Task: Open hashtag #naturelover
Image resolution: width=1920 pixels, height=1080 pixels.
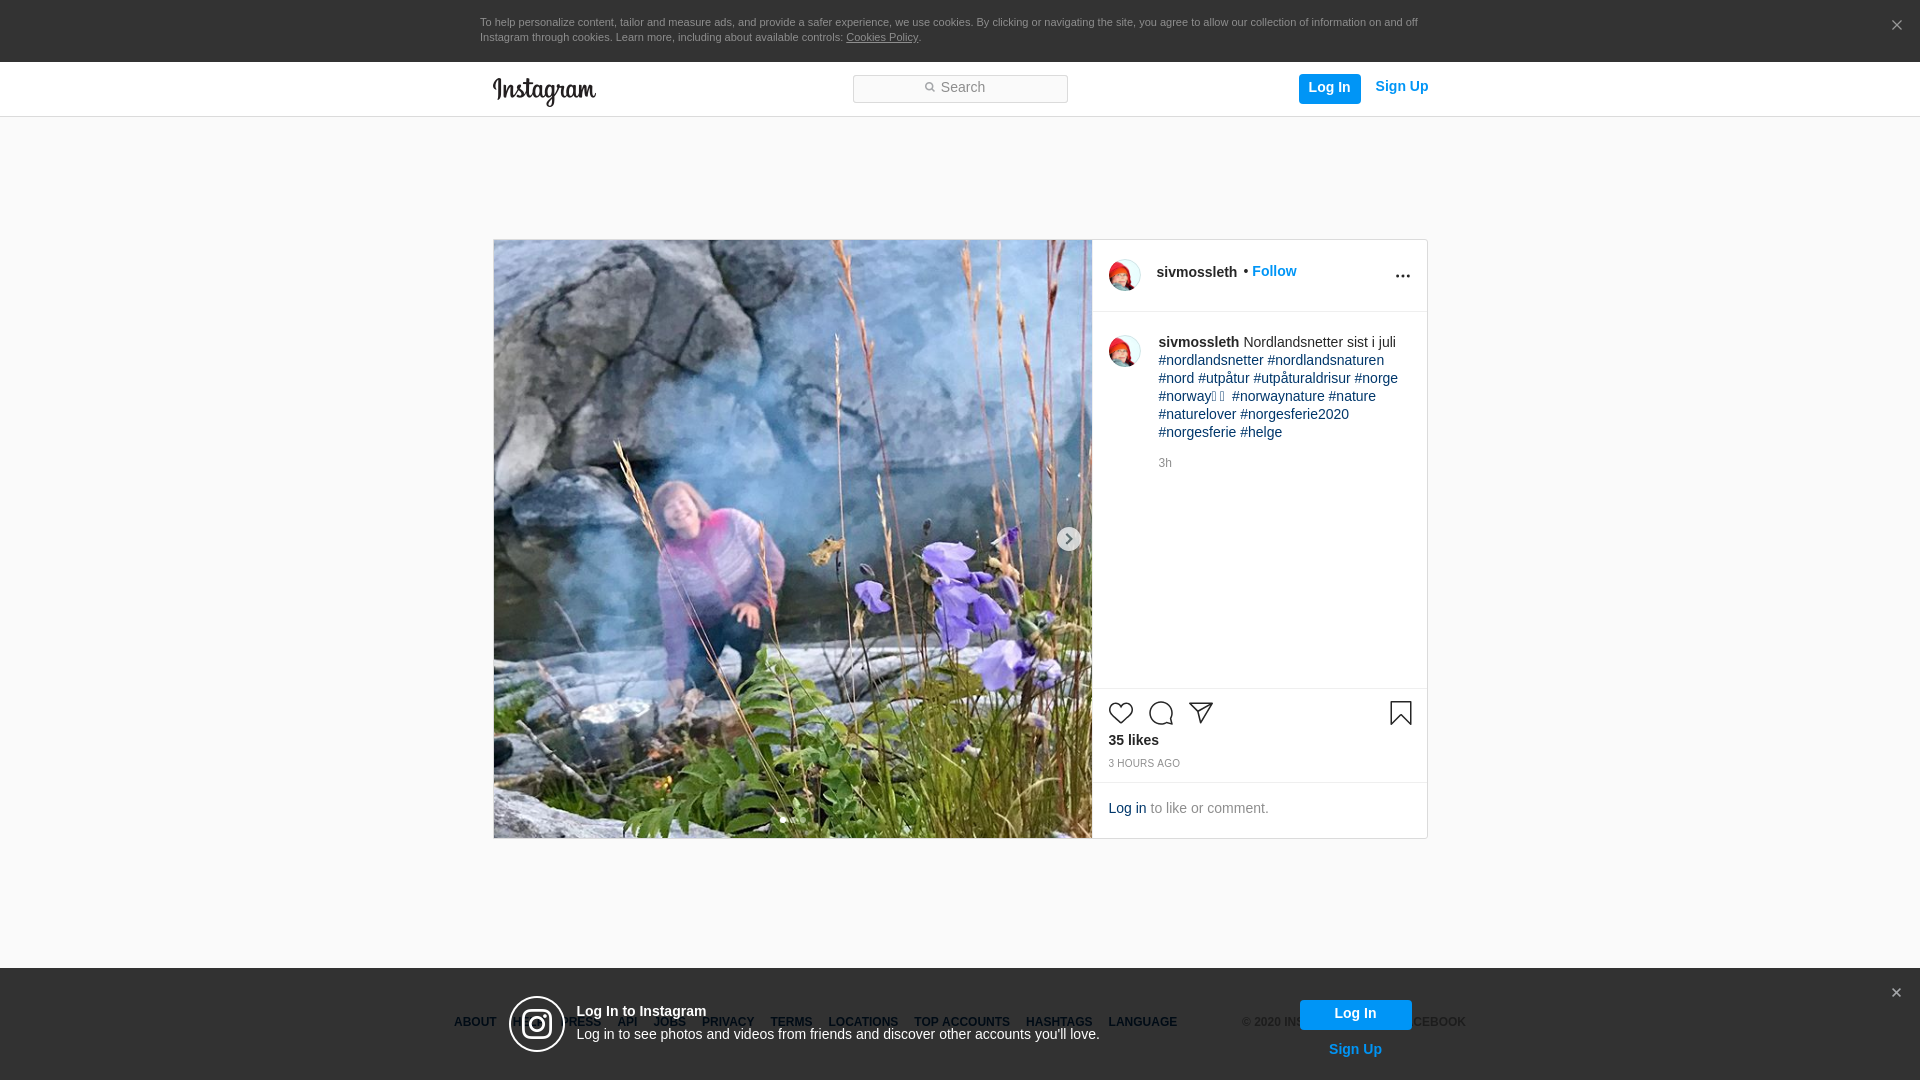Action: (x=1197, y=414)
